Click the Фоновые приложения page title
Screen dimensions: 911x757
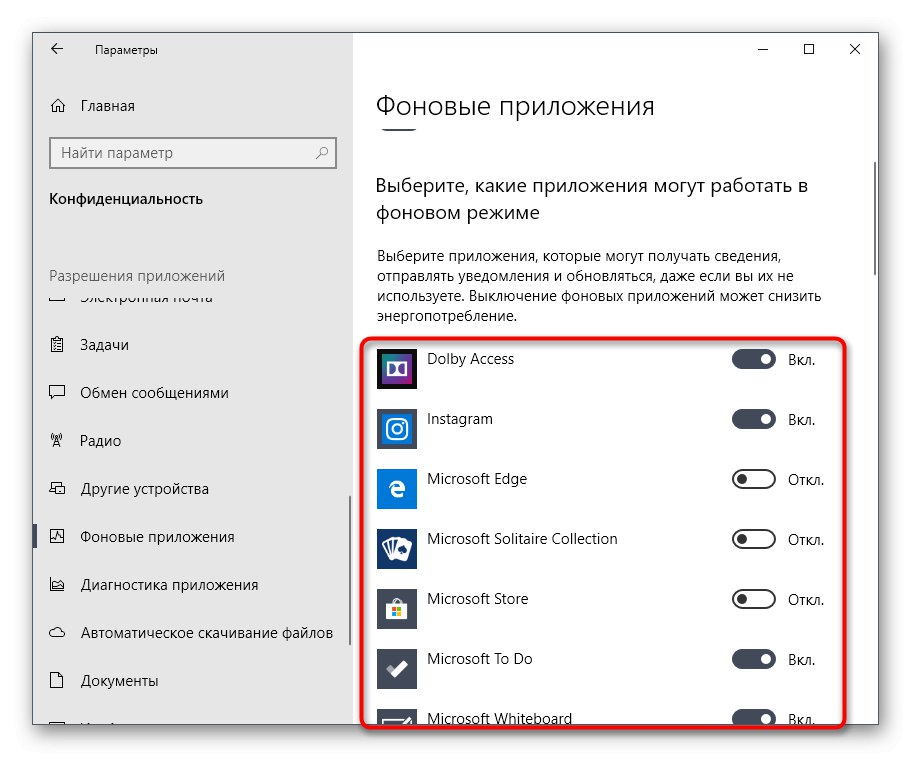point(515,107)
